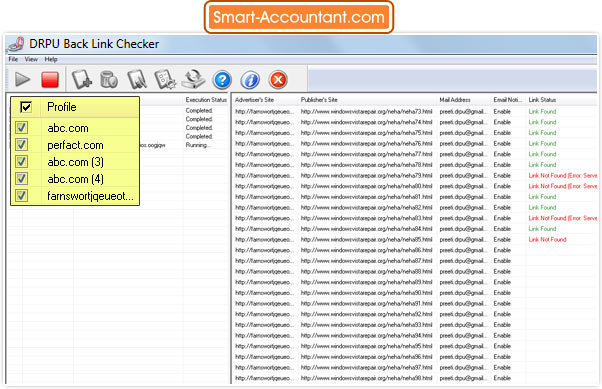Open Help with the blue question icon
The image size is (602, 389).
pyautogui.click(x=222, y=80)
